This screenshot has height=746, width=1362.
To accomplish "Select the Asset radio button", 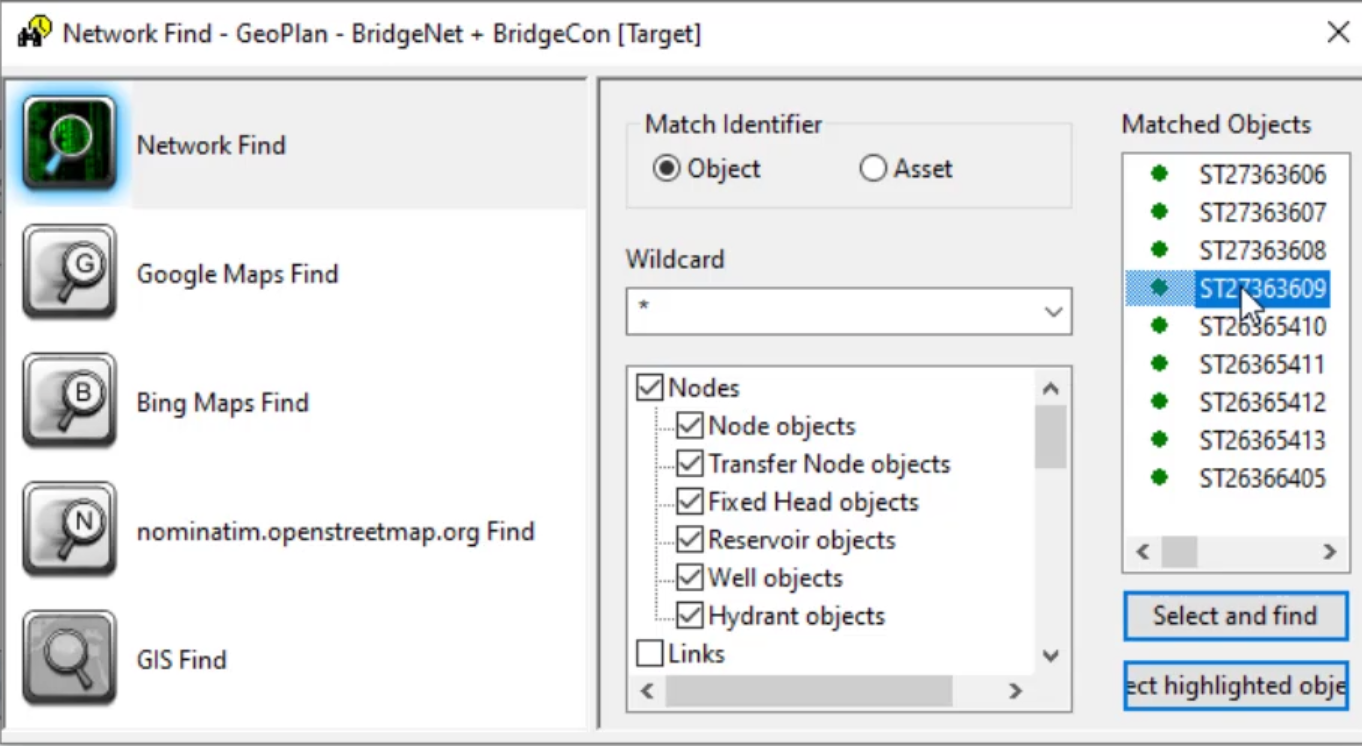I will click(x=873, y=169).
